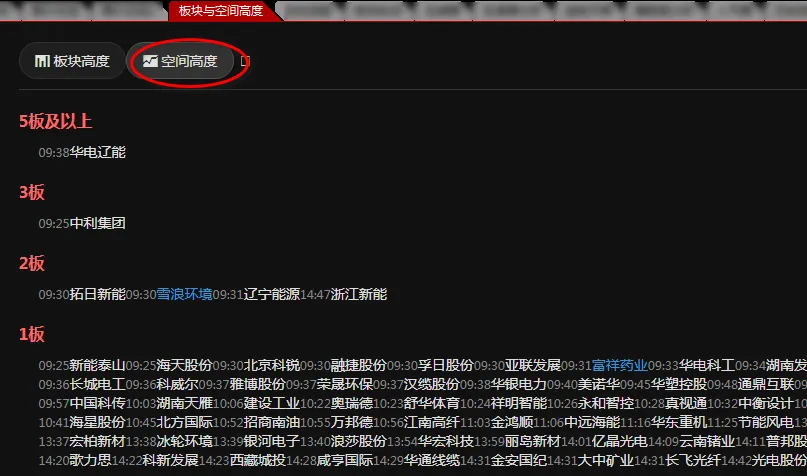
Task: Open stock 歌力思
Action: point(91,460)
